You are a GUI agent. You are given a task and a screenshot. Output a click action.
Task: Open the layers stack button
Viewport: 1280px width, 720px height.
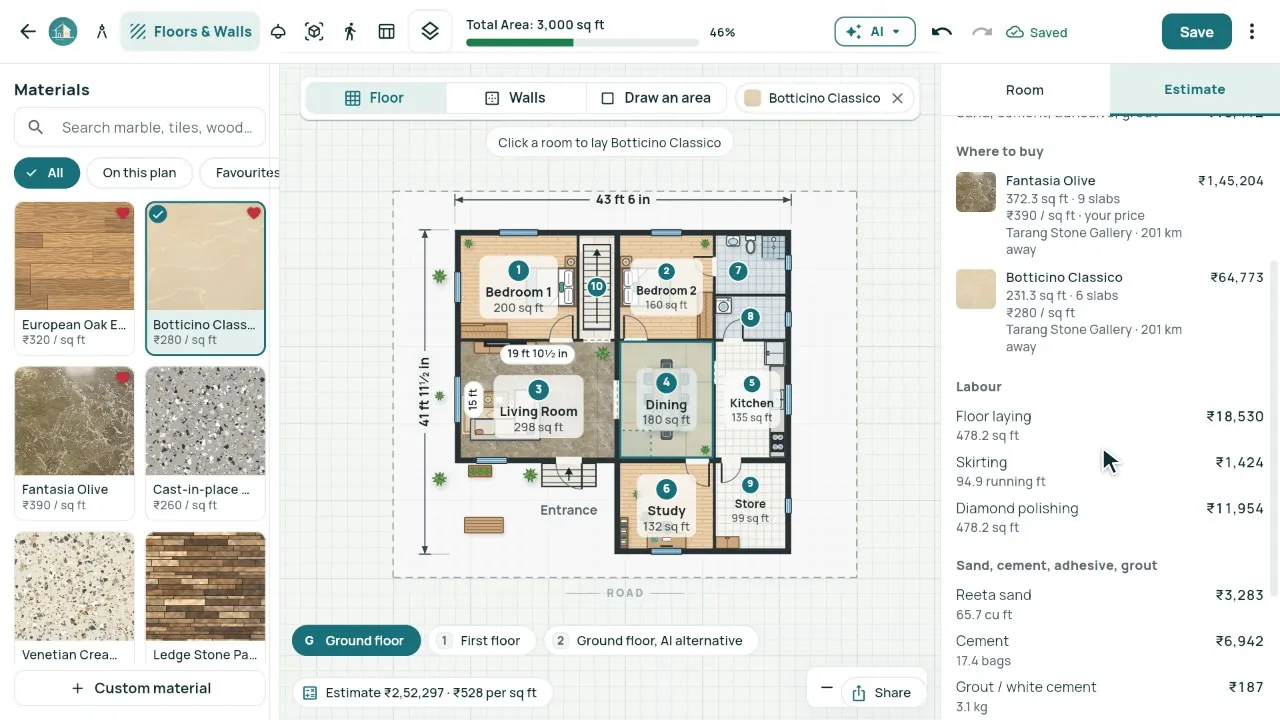[430, 32]
